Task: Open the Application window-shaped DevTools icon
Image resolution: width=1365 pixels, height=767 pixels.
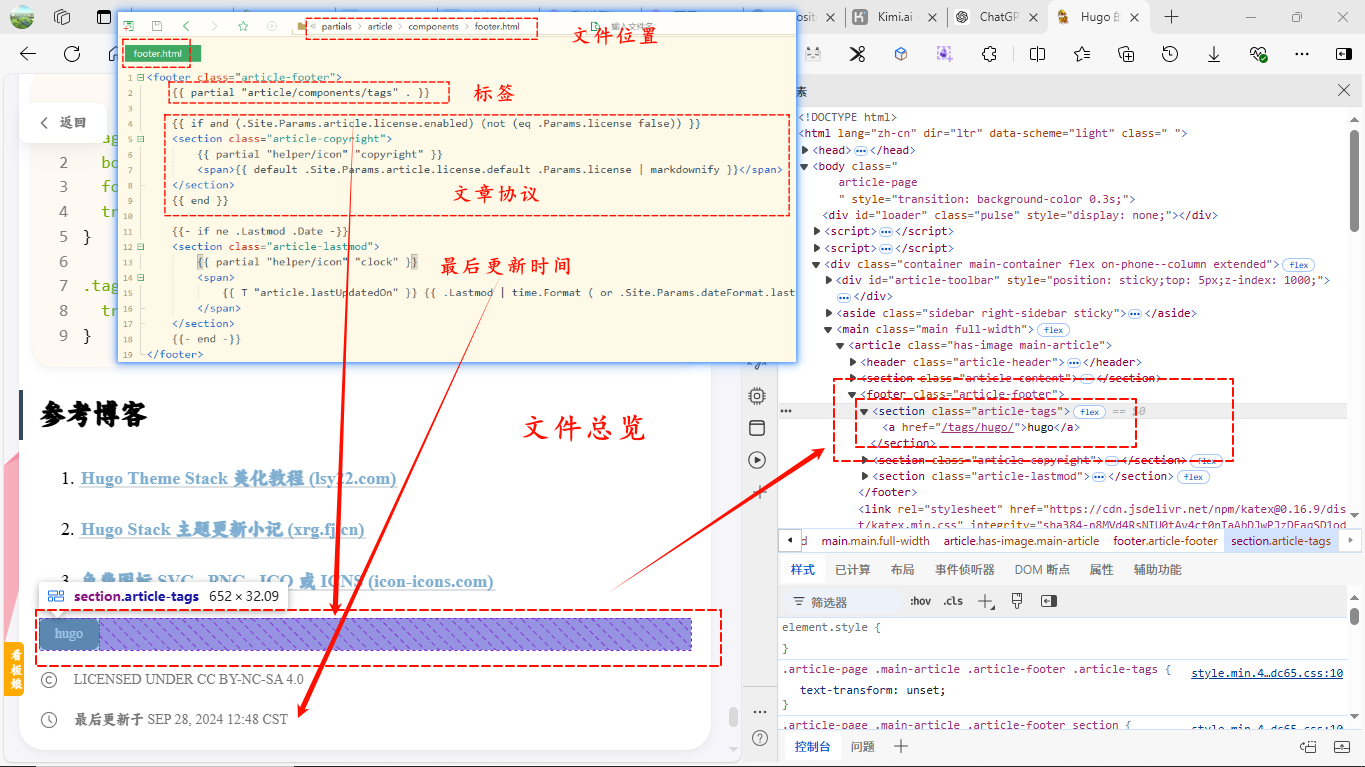Action: coord(757,428)
